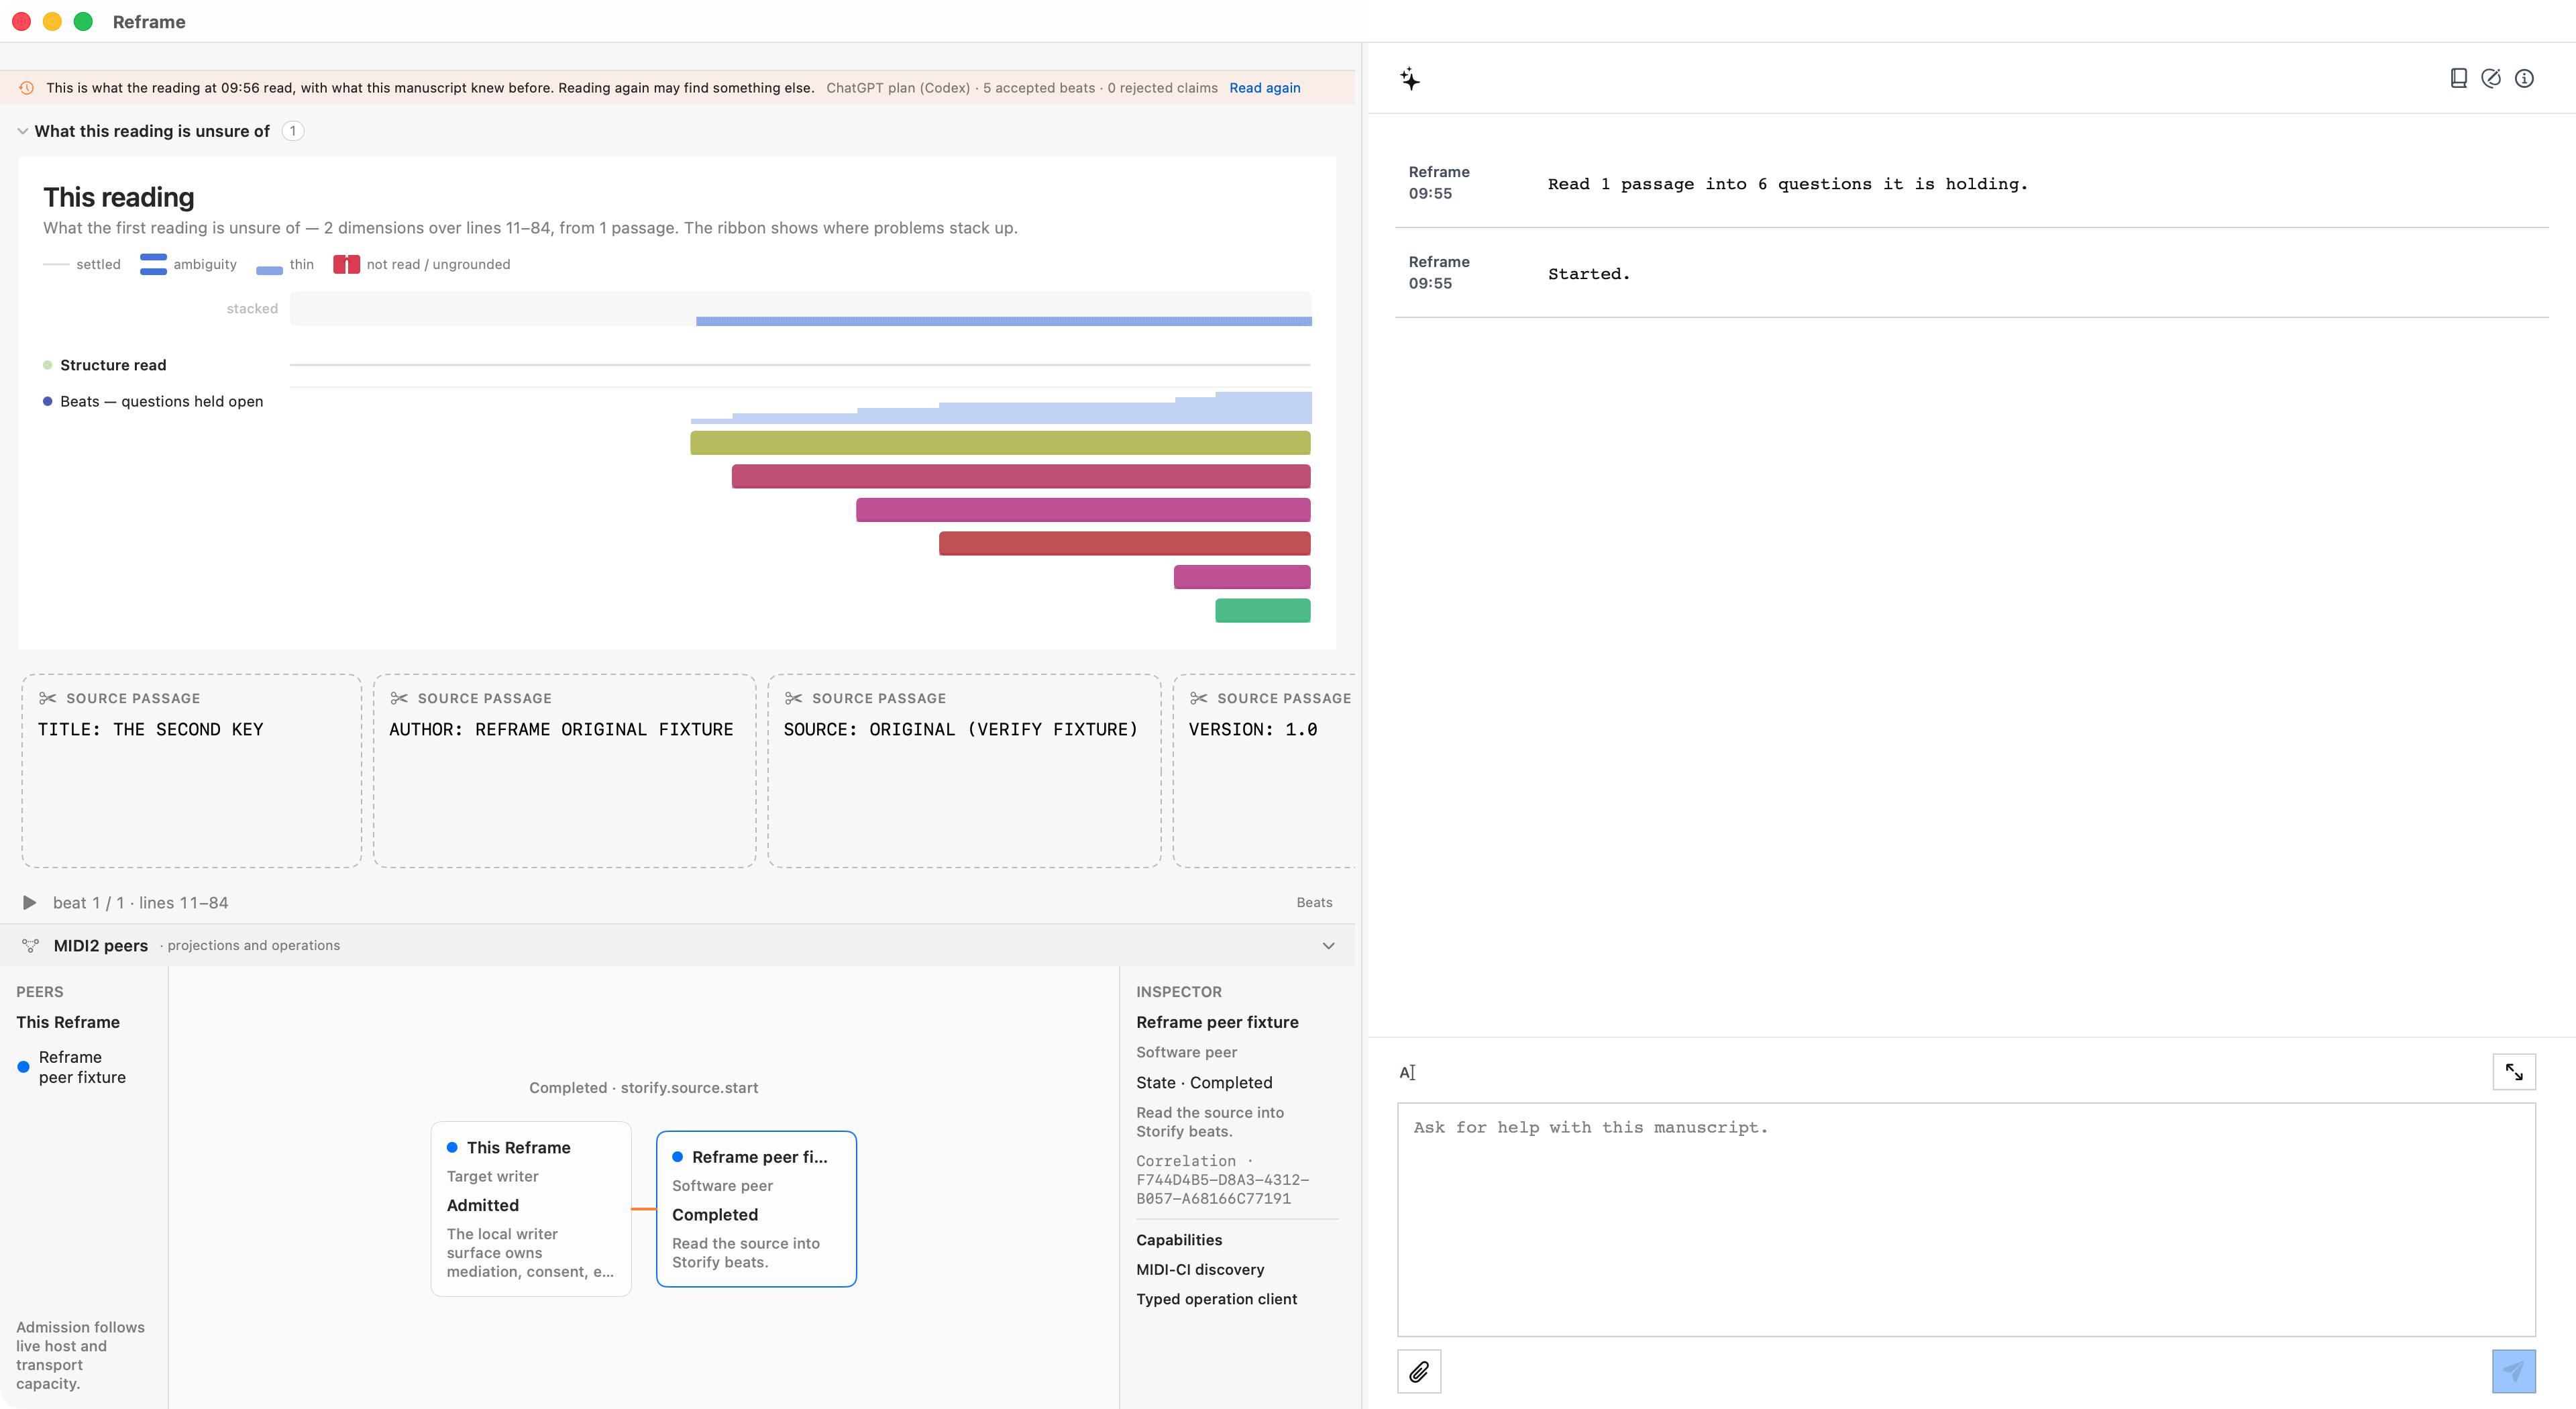Viewport: 2576px width, 1409px height.
Task: Click the 'Reframe peer fixture' Inspector title
Action: 1217,1022
